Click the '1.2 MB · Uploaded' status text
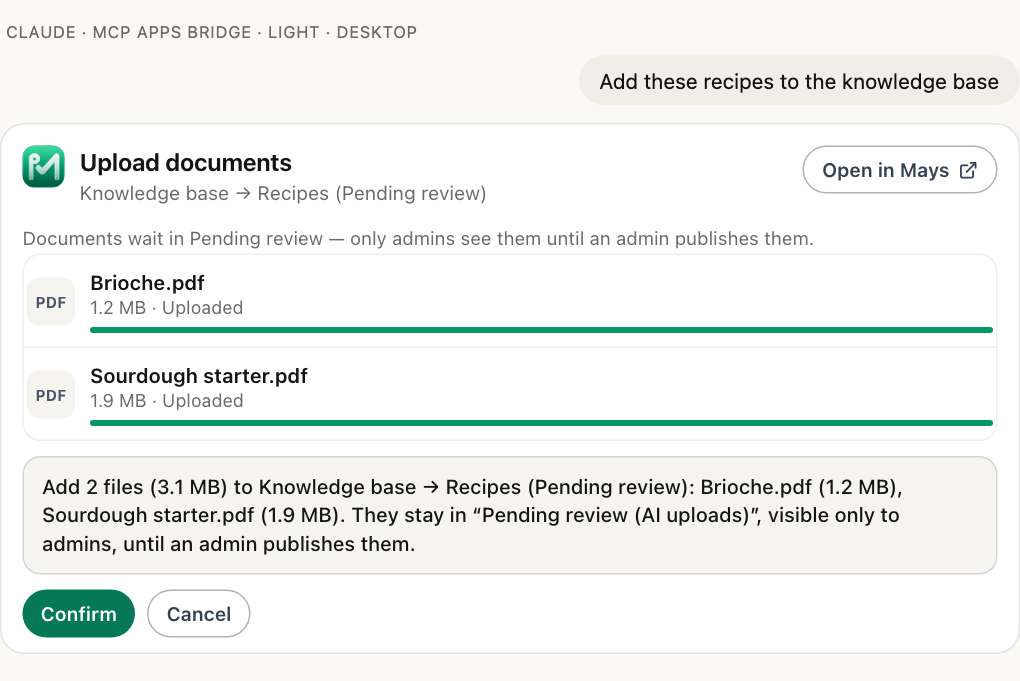The image size is (1020, 681). pos(167,308)
